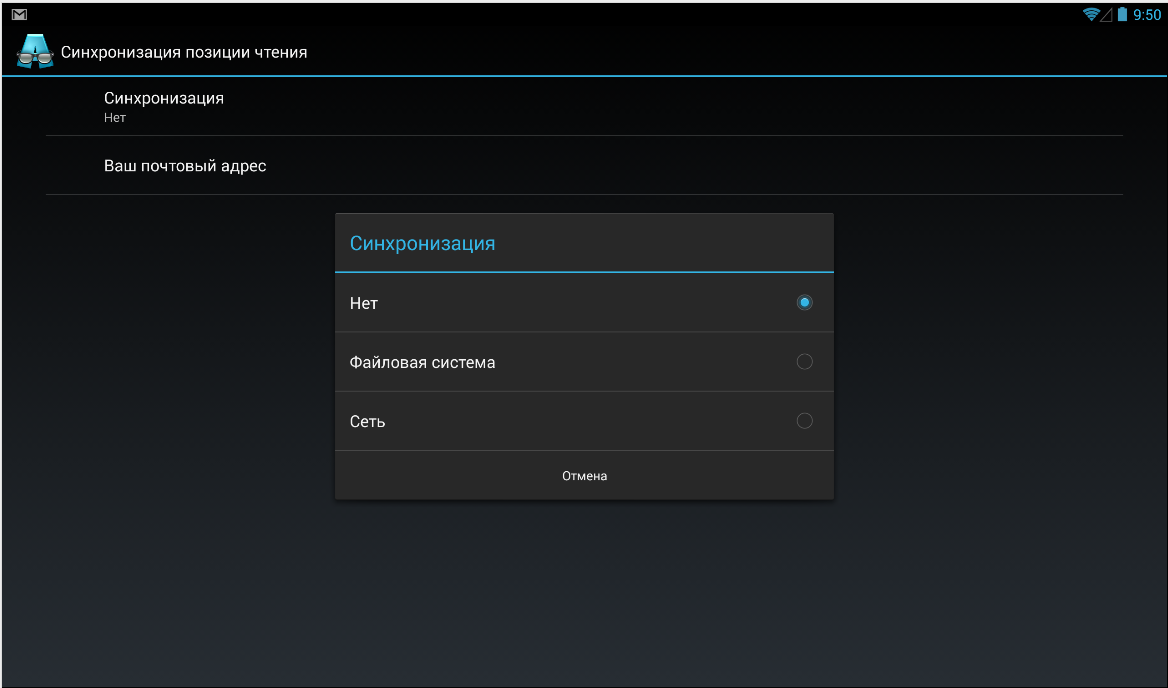This screenshot has height=688, width=1168.
Task: Choose the 'Сеть' option label
Action: coord(367,421)
